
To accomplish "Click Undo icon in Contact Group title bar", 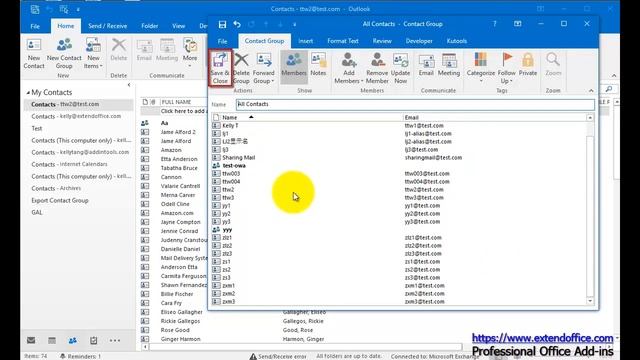I will coord(237,24).
